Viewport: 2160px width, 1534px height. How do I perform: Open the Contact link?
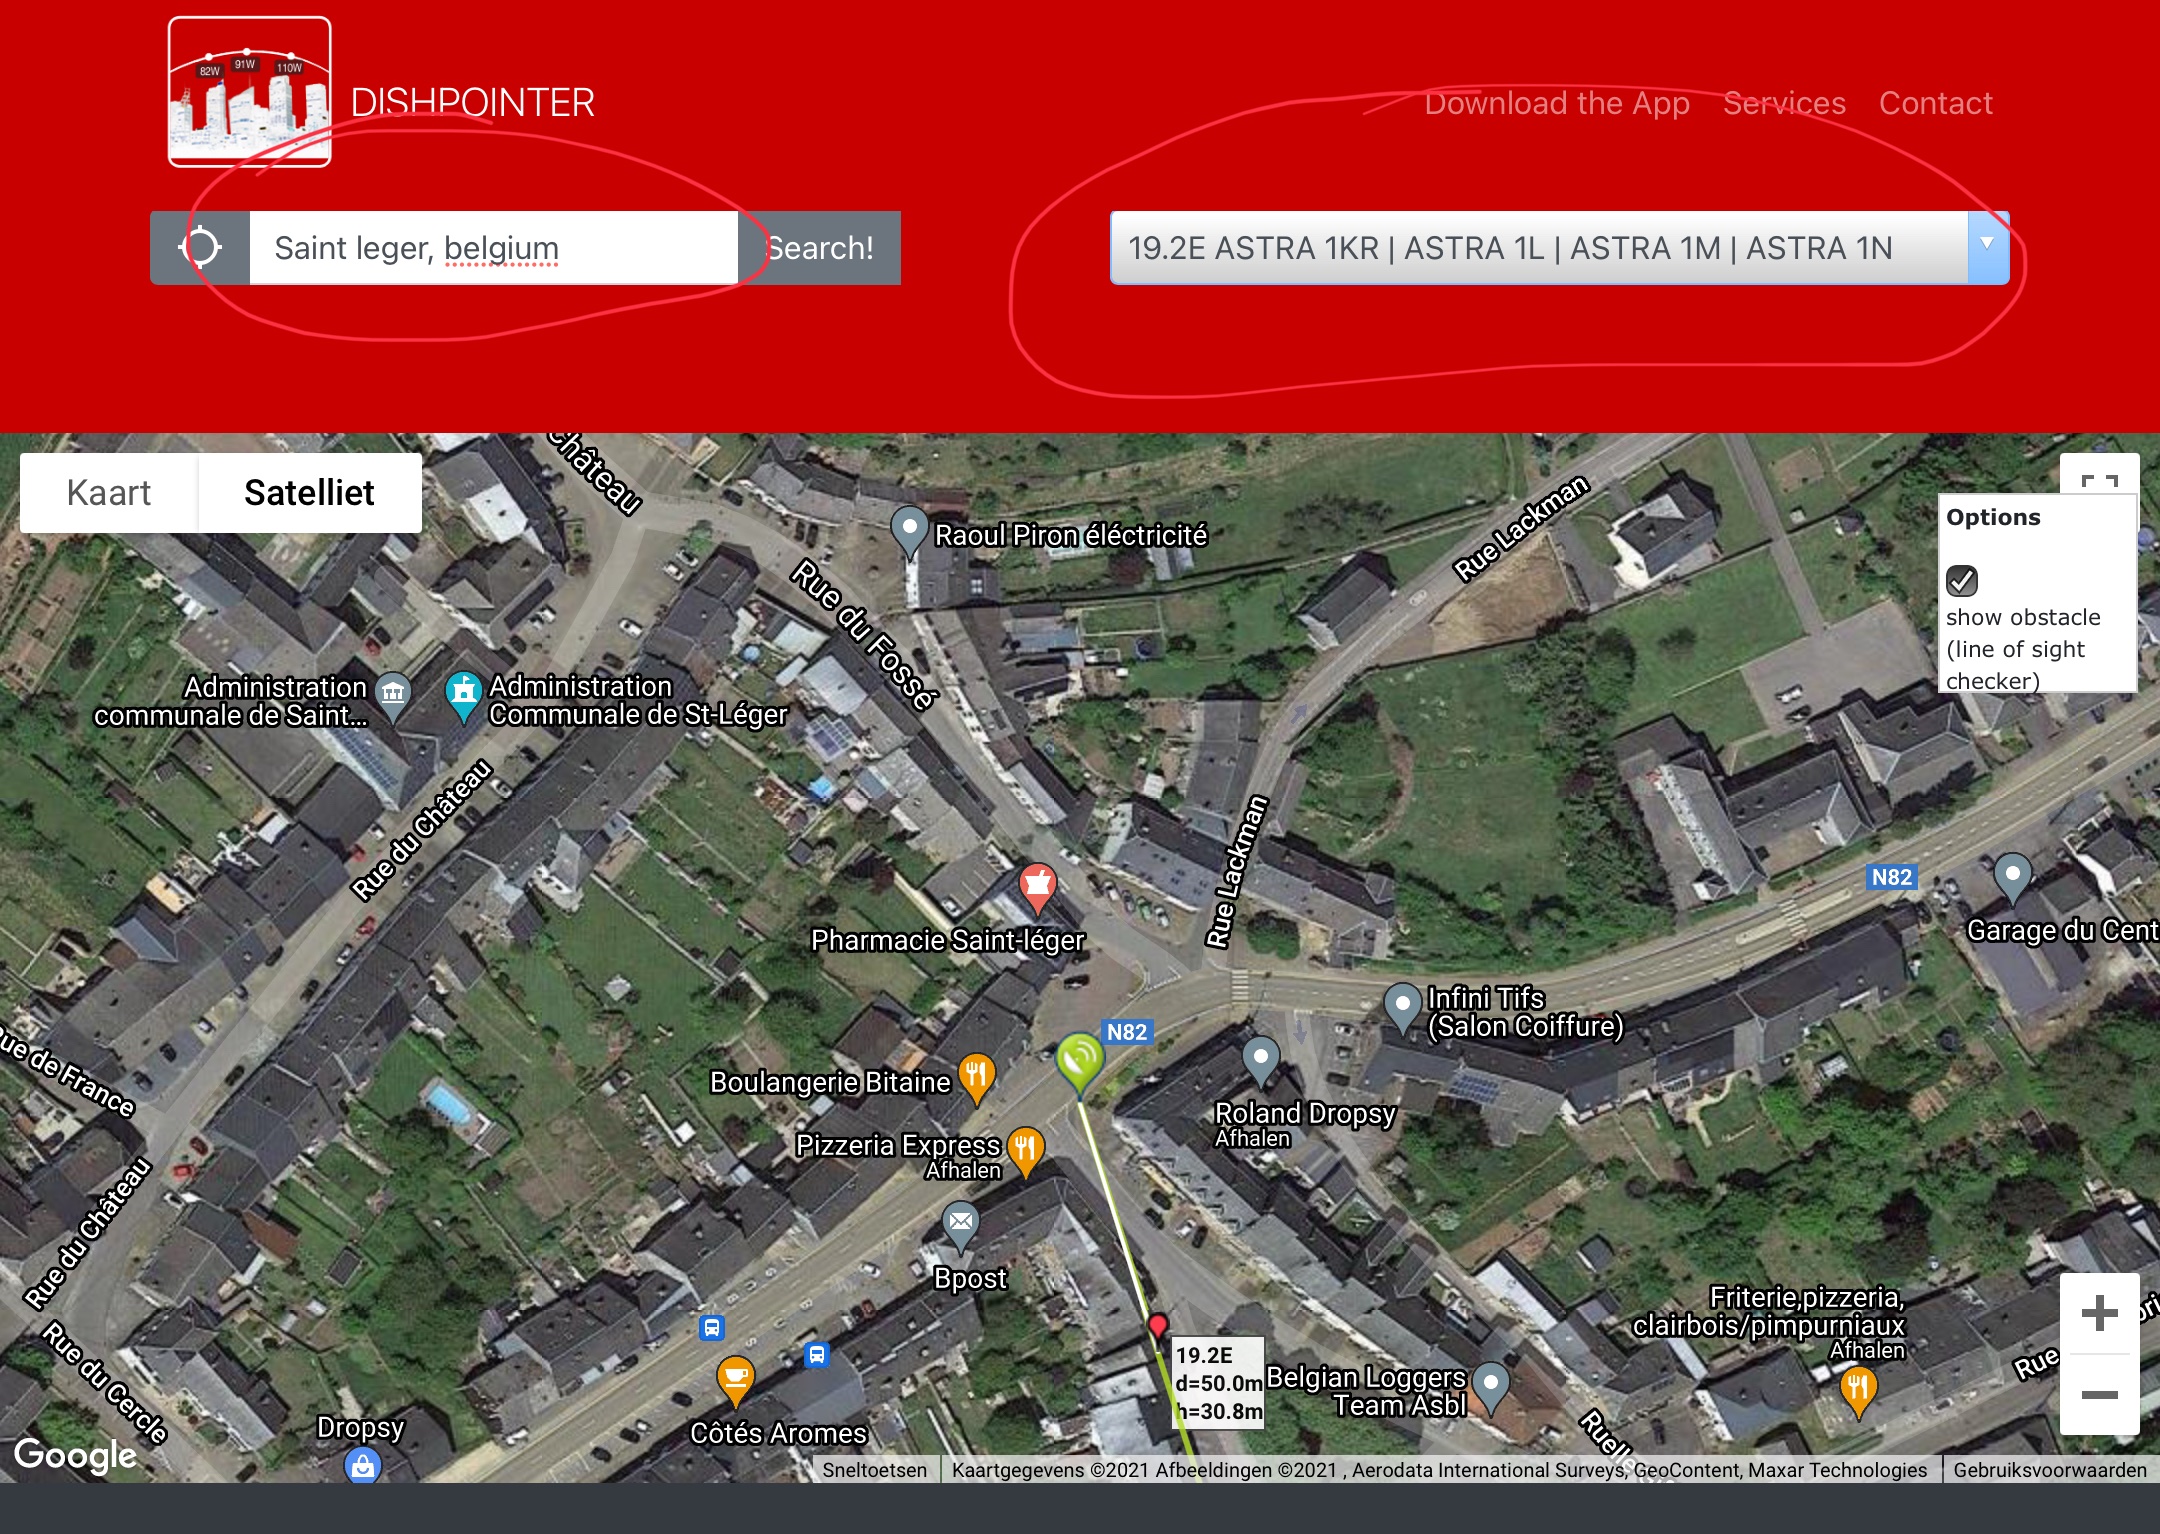1935,102
